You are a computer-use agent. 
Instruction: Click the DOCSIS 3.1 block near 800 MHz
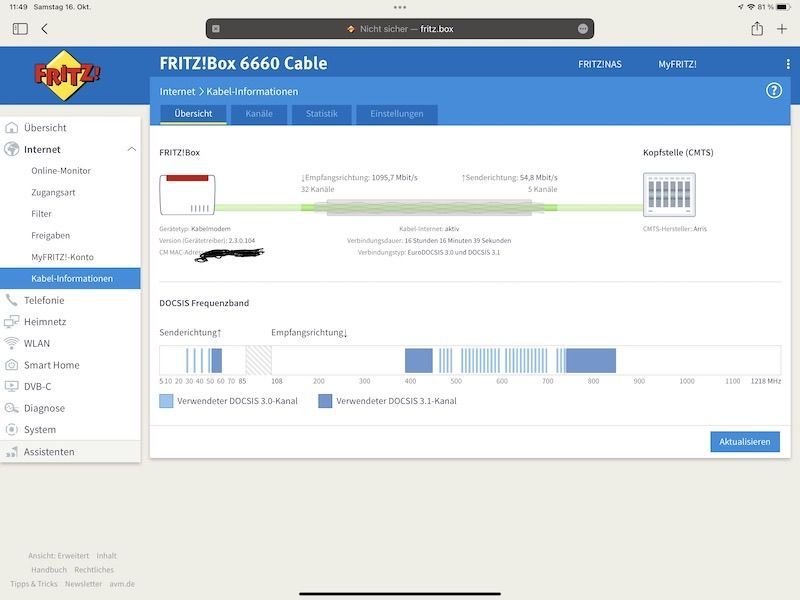click(x=591, y=361)
